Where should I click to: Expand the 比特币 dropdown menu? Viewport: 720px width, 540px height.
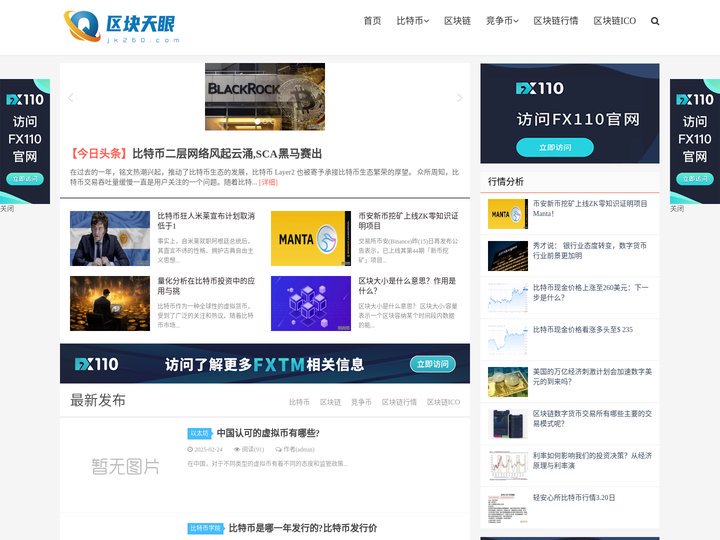(x=413, y=21)
